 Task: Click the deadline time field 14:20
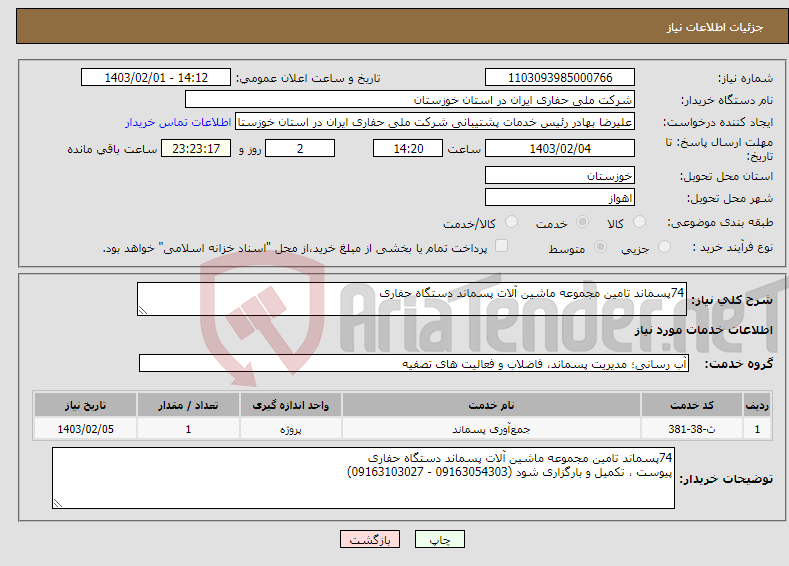(408, 148)
